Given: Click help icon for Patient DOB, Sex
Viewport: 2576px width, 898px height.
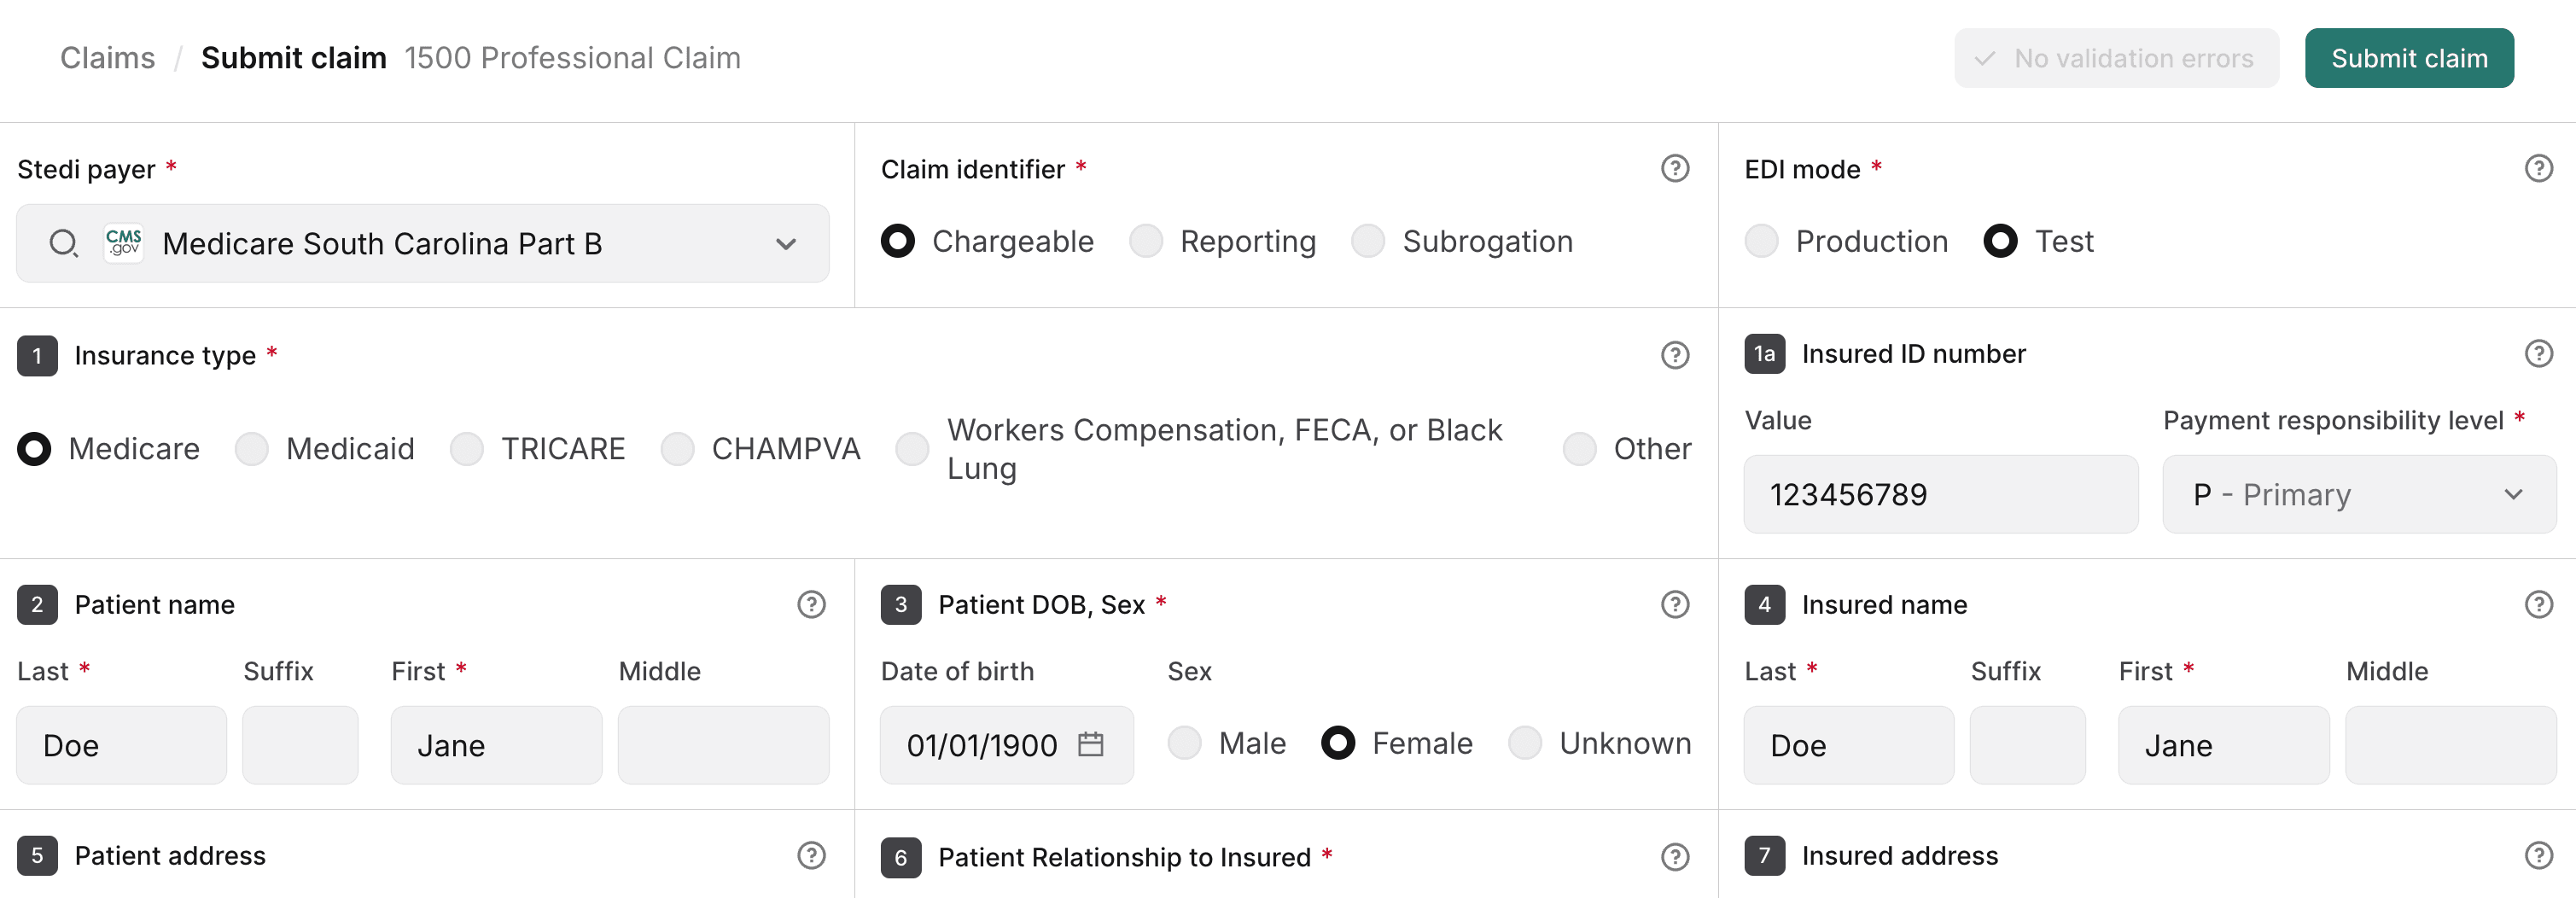Looking at the screenshot, I should tap(1675, 604).
